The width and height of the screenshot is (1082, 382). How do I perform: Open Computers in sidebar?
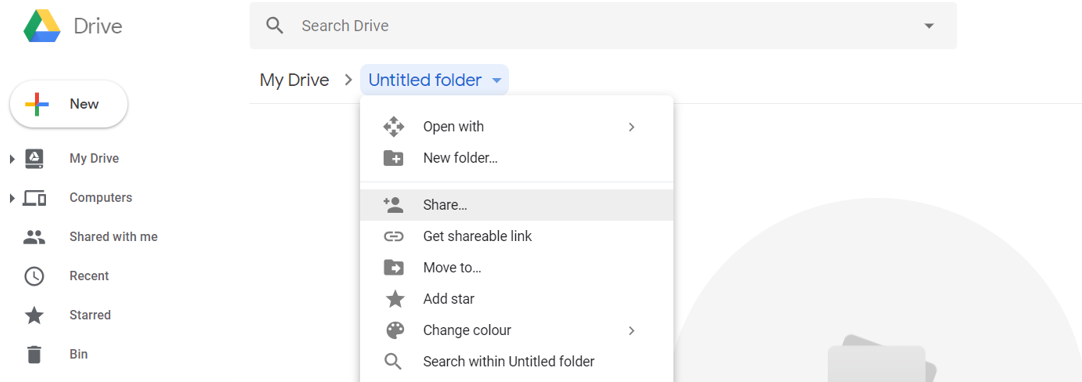click(101, 198)
